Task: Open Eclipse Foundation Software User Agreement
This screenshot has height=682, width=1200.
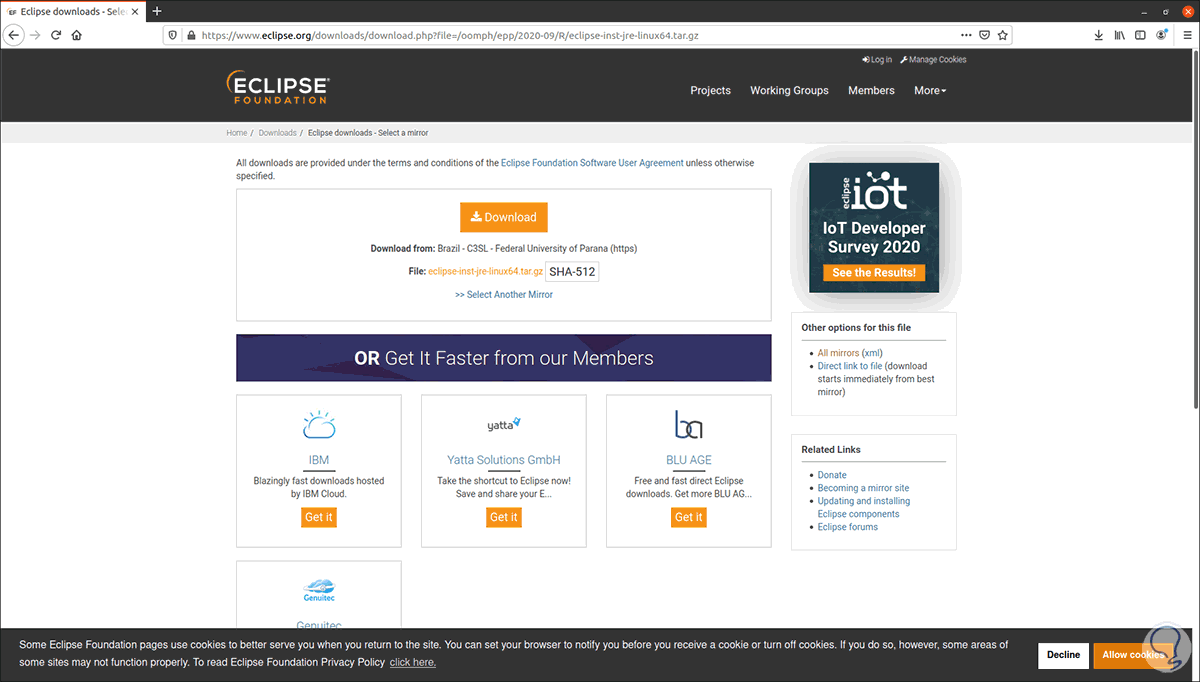Action: [592, 163]
